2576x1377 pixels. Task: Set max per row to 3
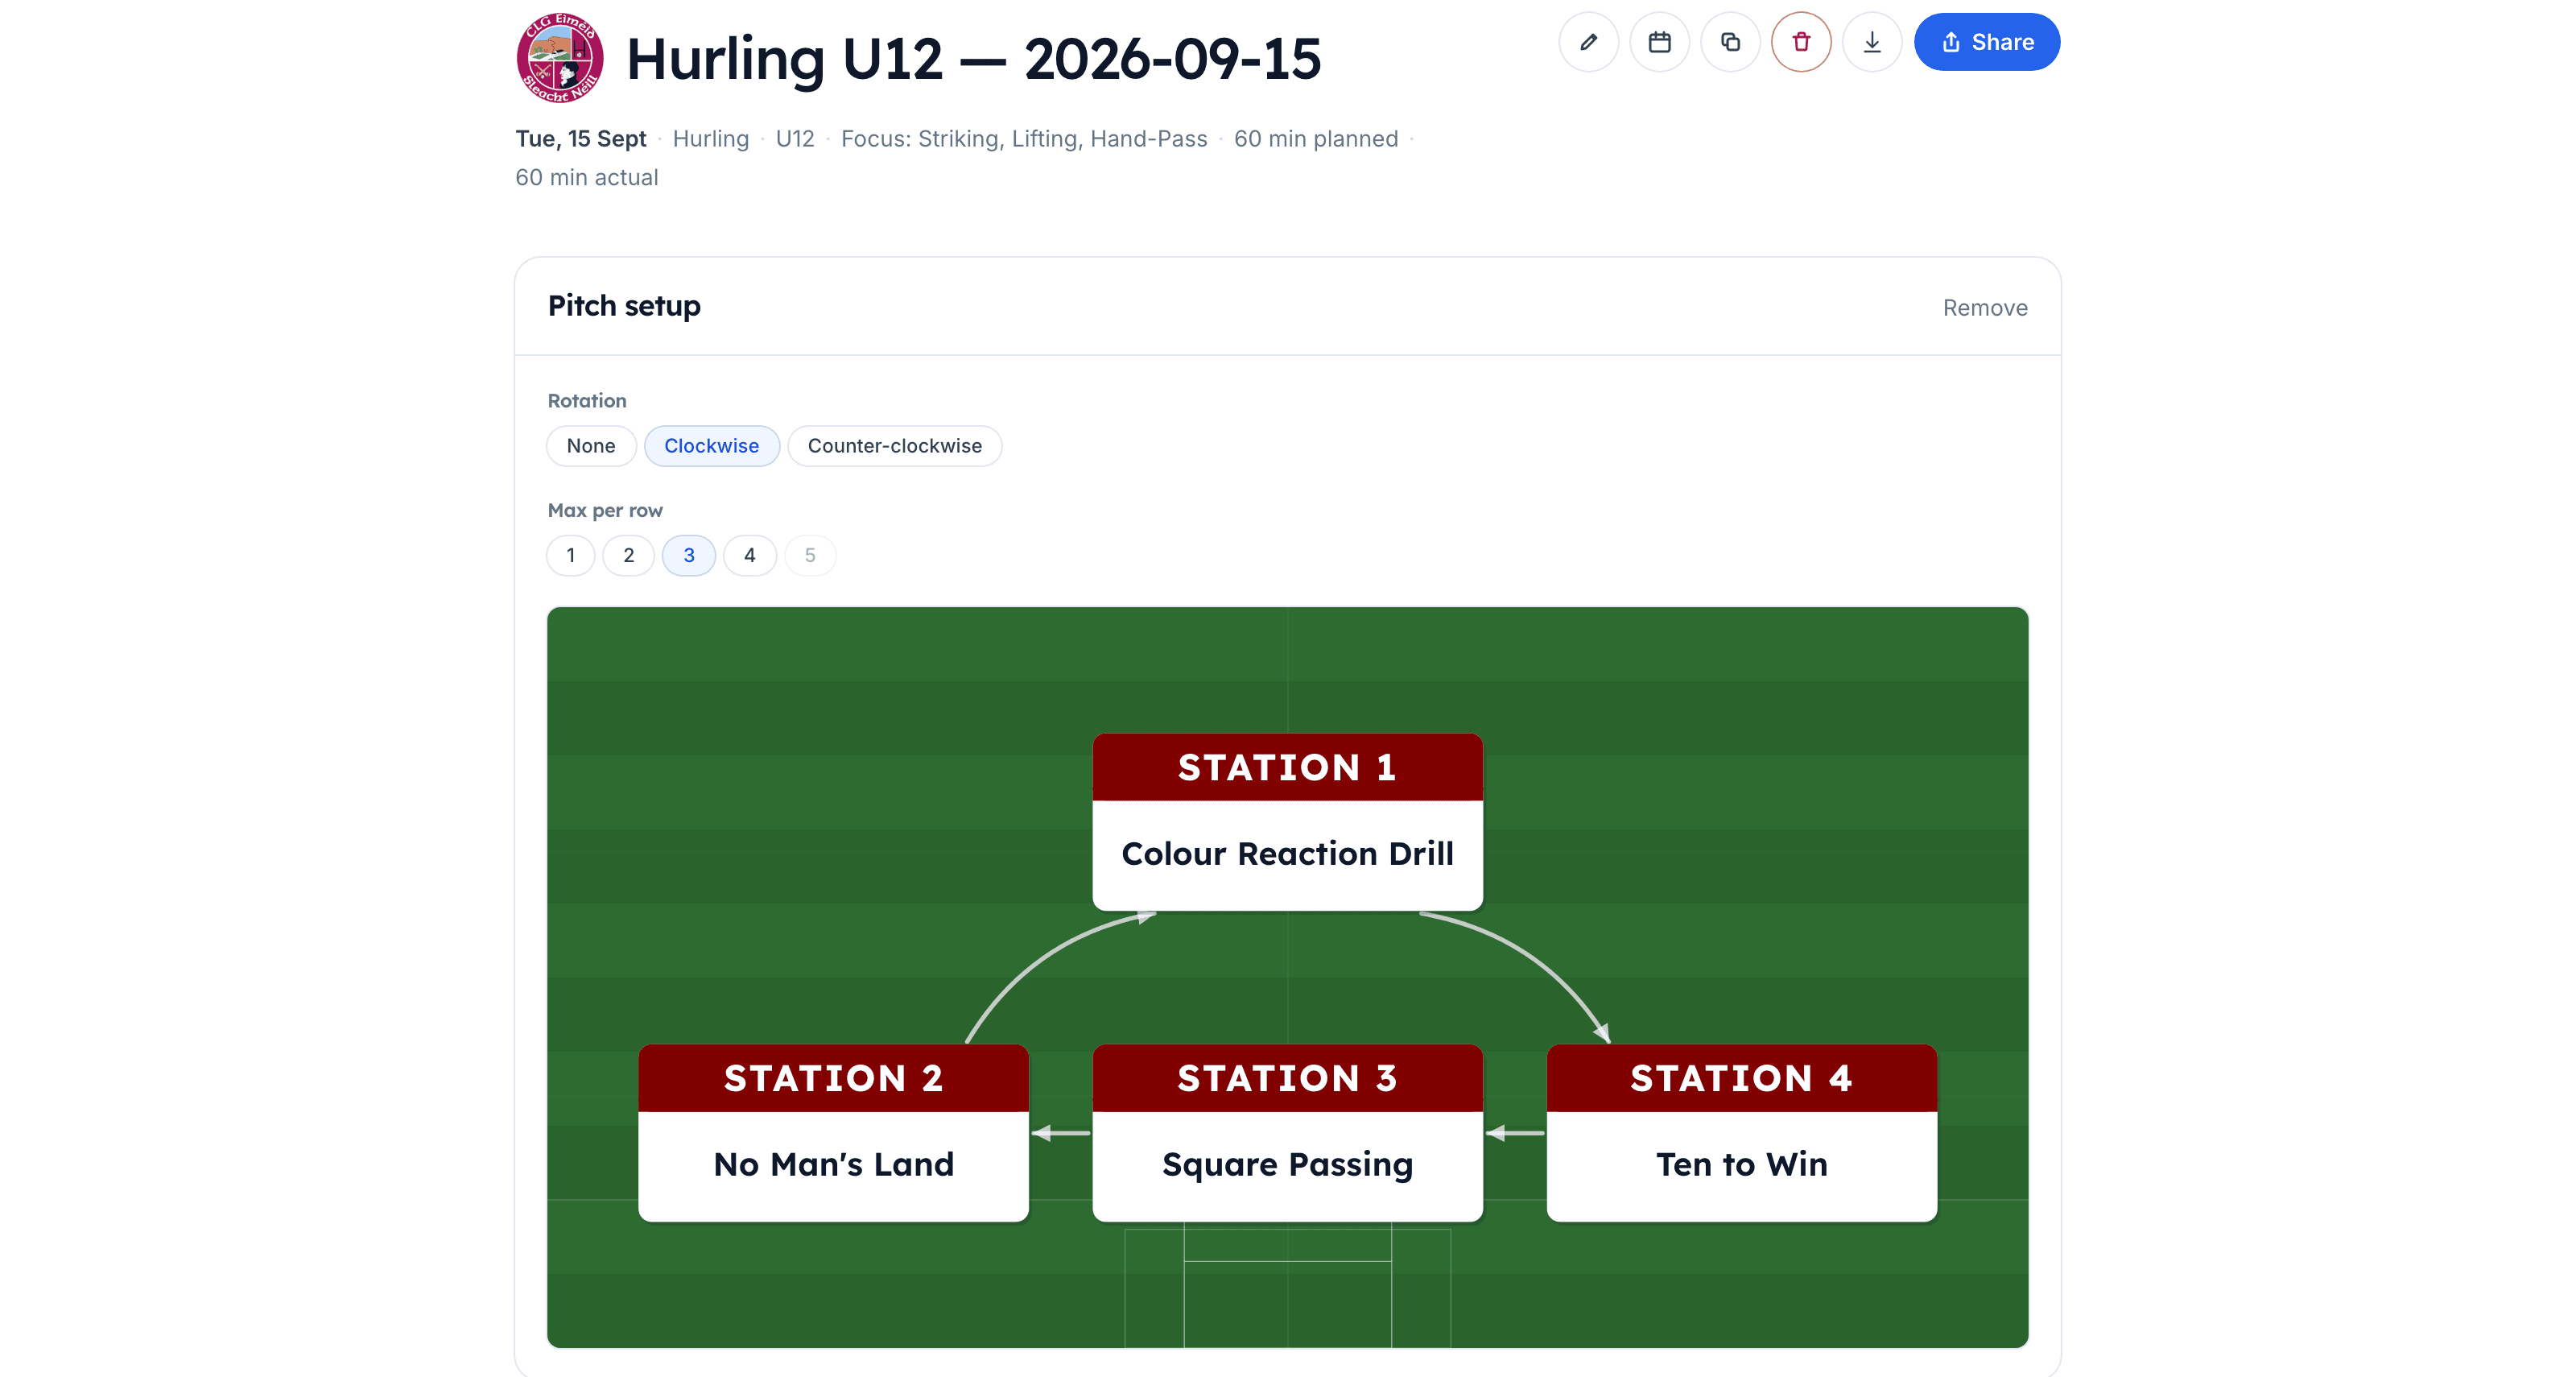point(689,555)
